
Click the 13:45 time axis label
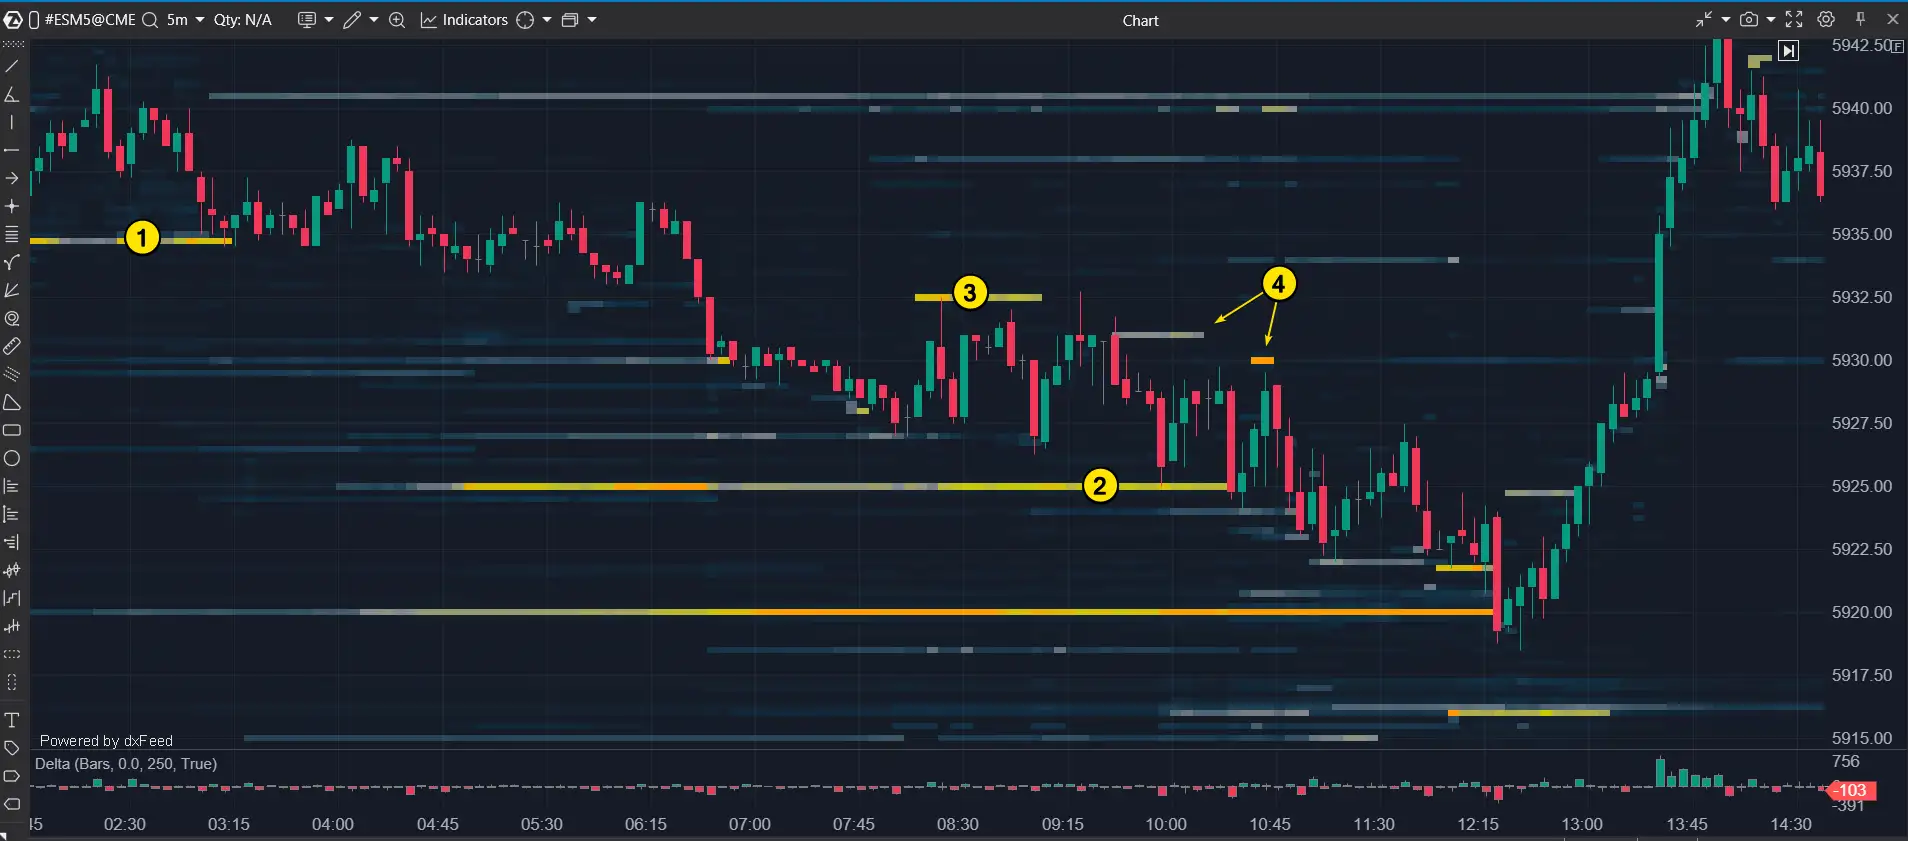pos(1687,824)
